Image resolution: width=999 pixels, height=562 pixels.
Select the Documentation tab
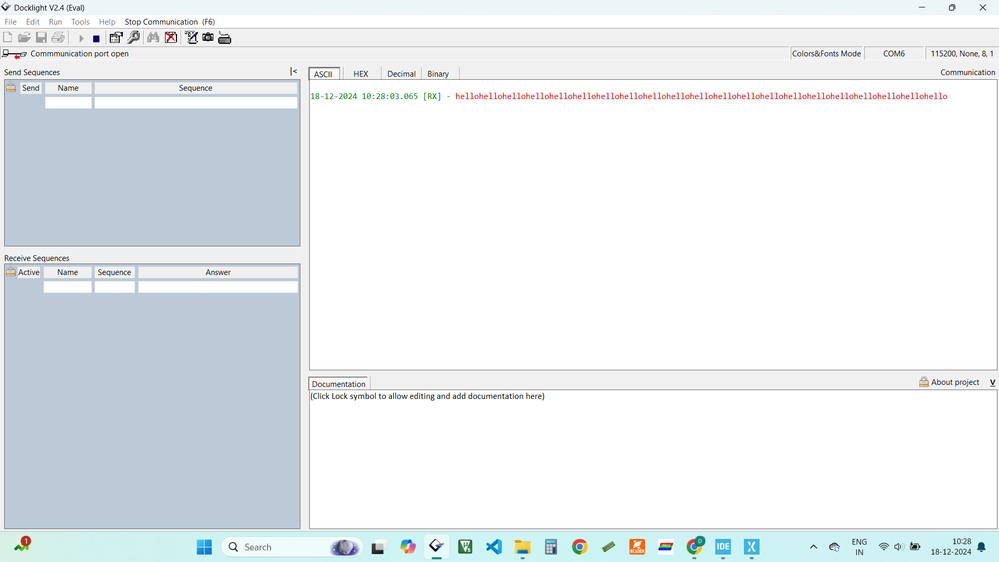click(338, 384)
